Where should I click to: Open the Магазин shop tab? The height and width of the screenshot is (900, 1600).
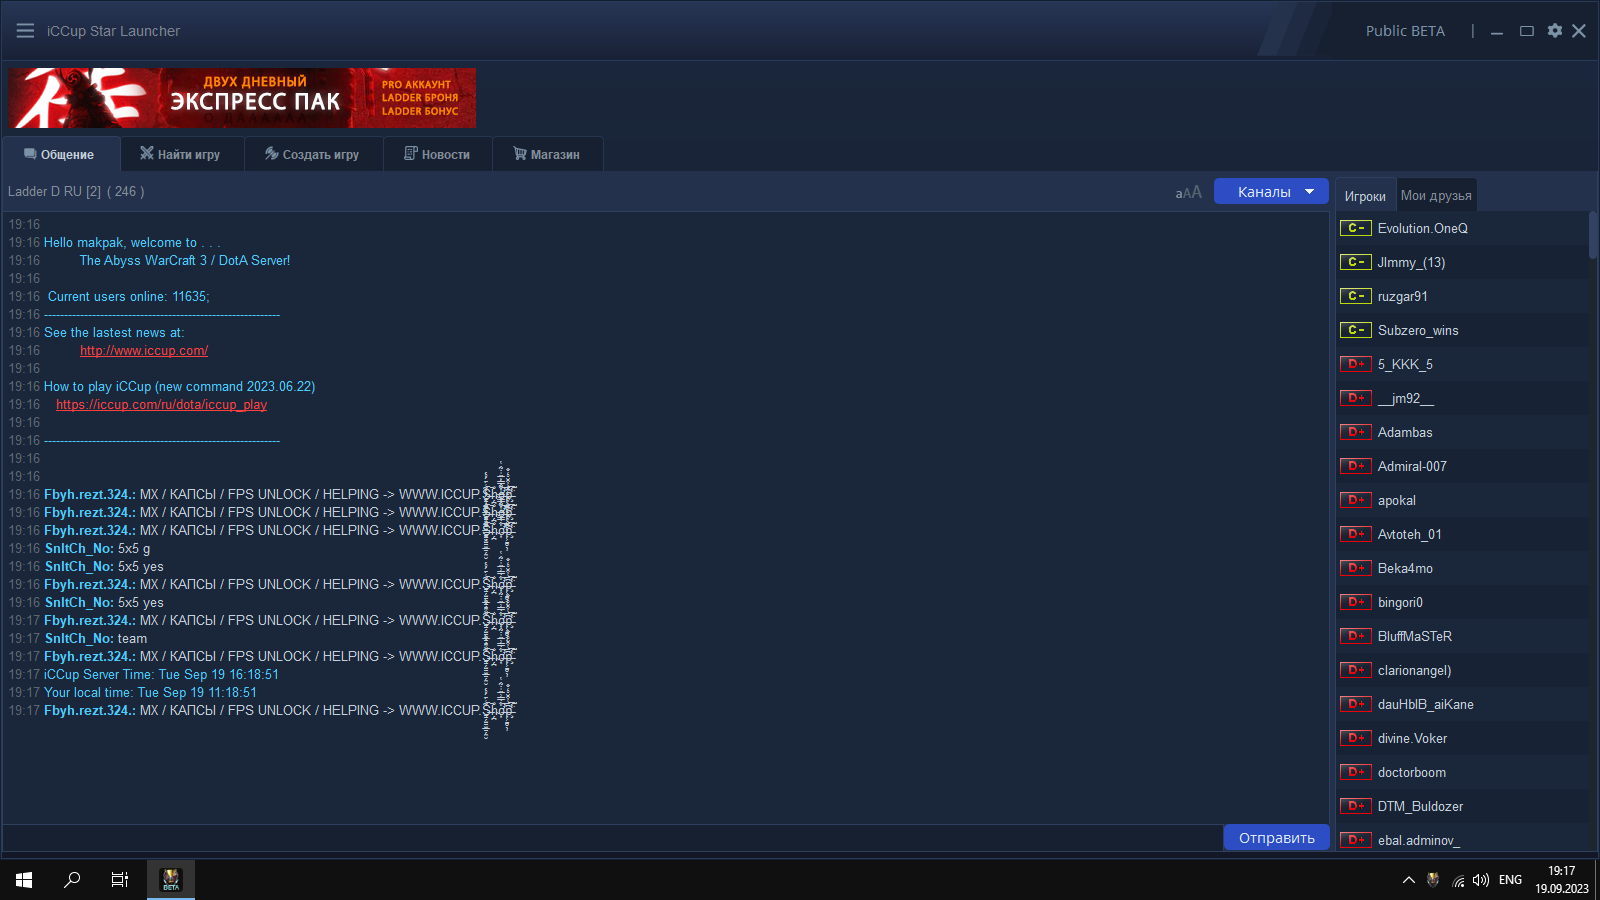click(x=547, y=154)
